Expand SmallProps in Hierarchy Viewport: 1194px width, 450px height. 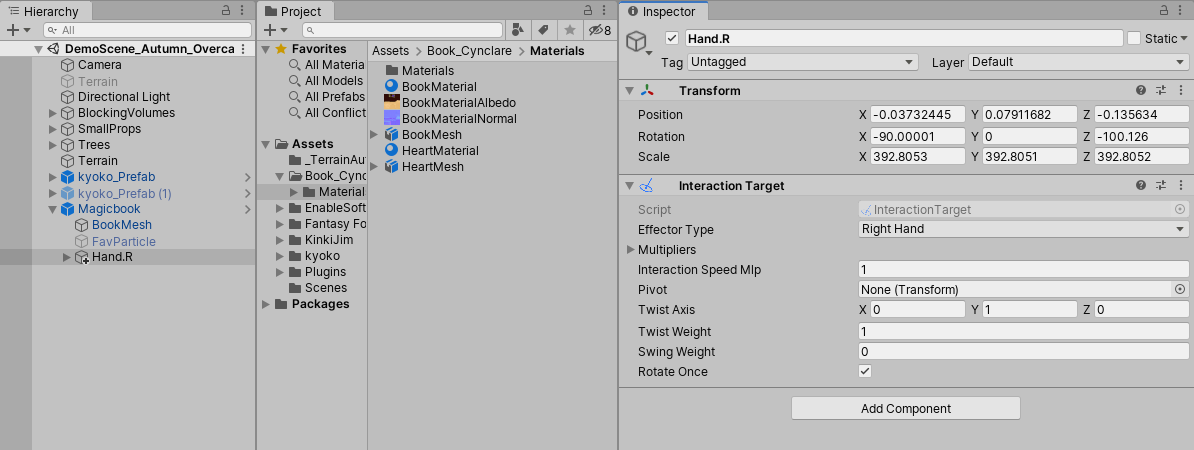(x=53, y=129)
